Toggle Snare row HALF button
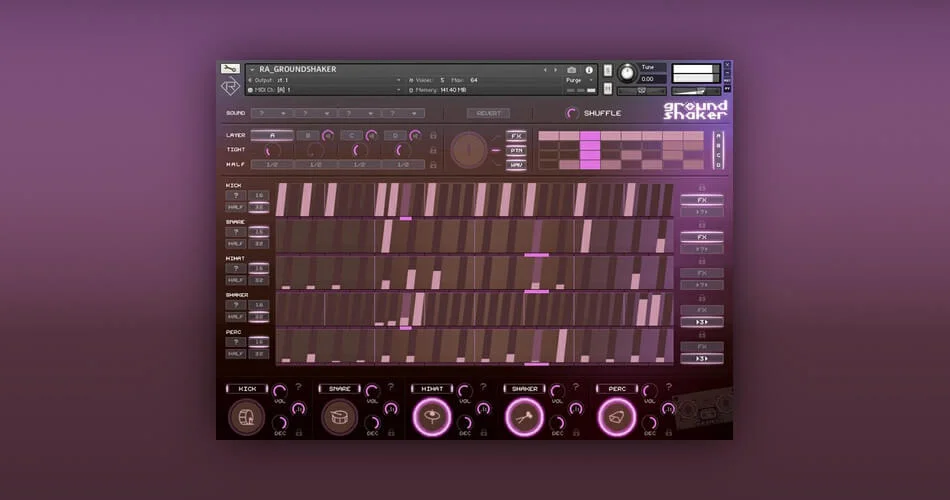This screenshot has width=950, height=500. 236,244
